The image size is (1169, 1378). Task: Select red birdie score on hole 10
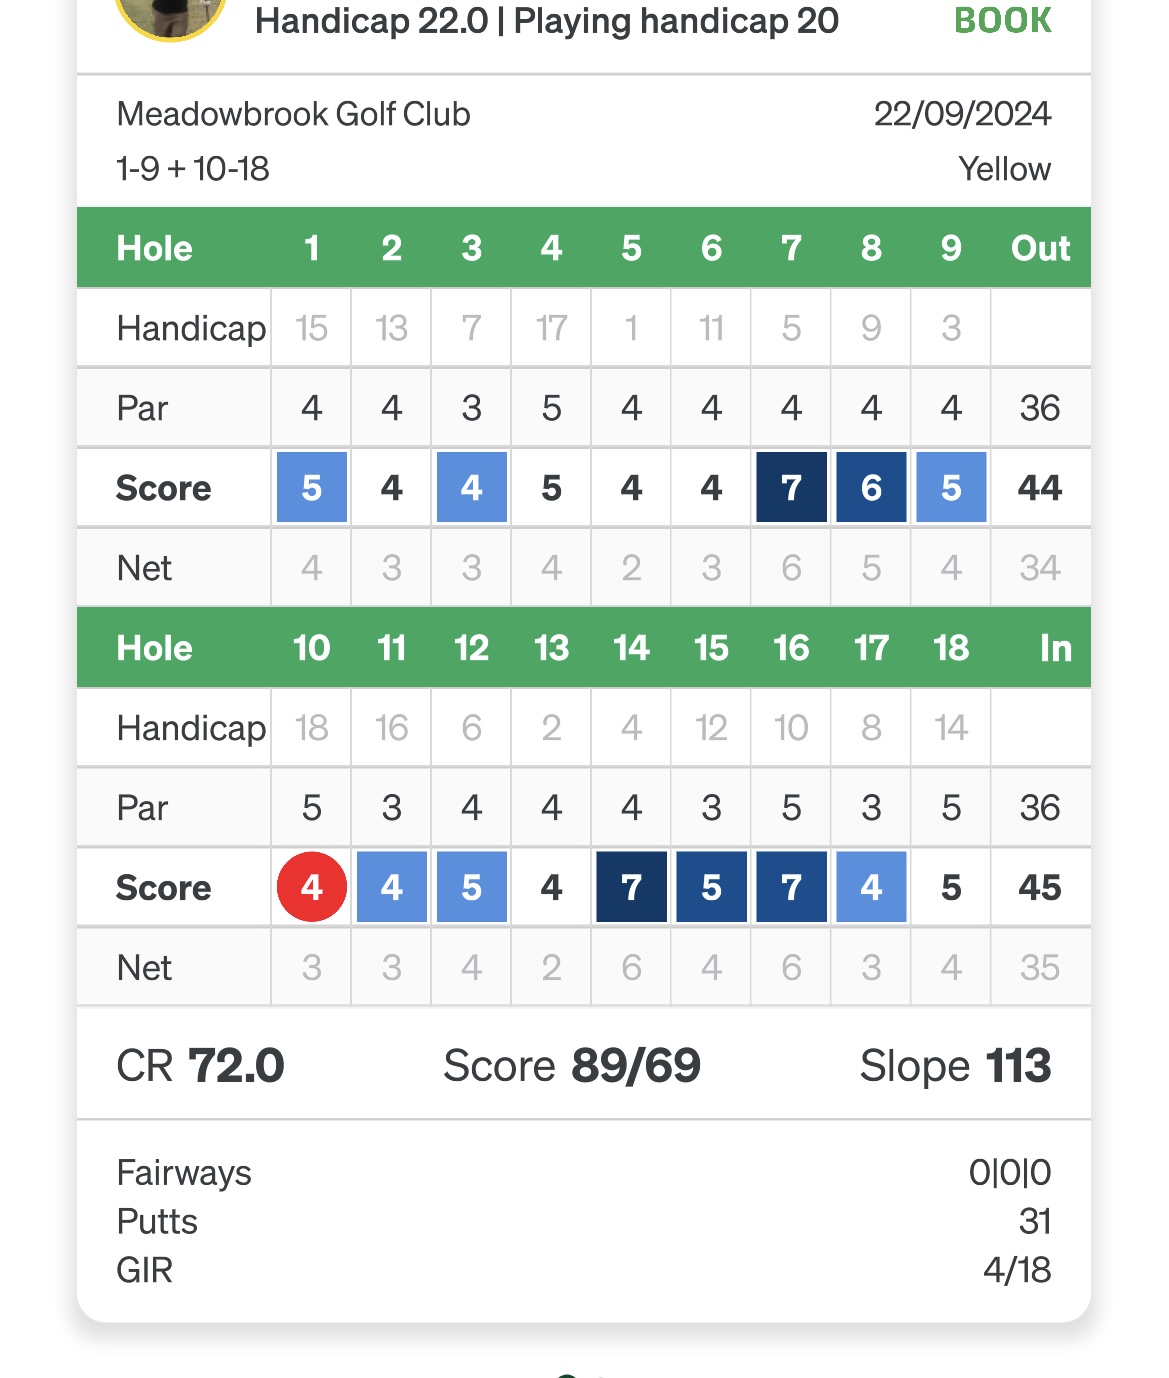click(x=312, y=887)
